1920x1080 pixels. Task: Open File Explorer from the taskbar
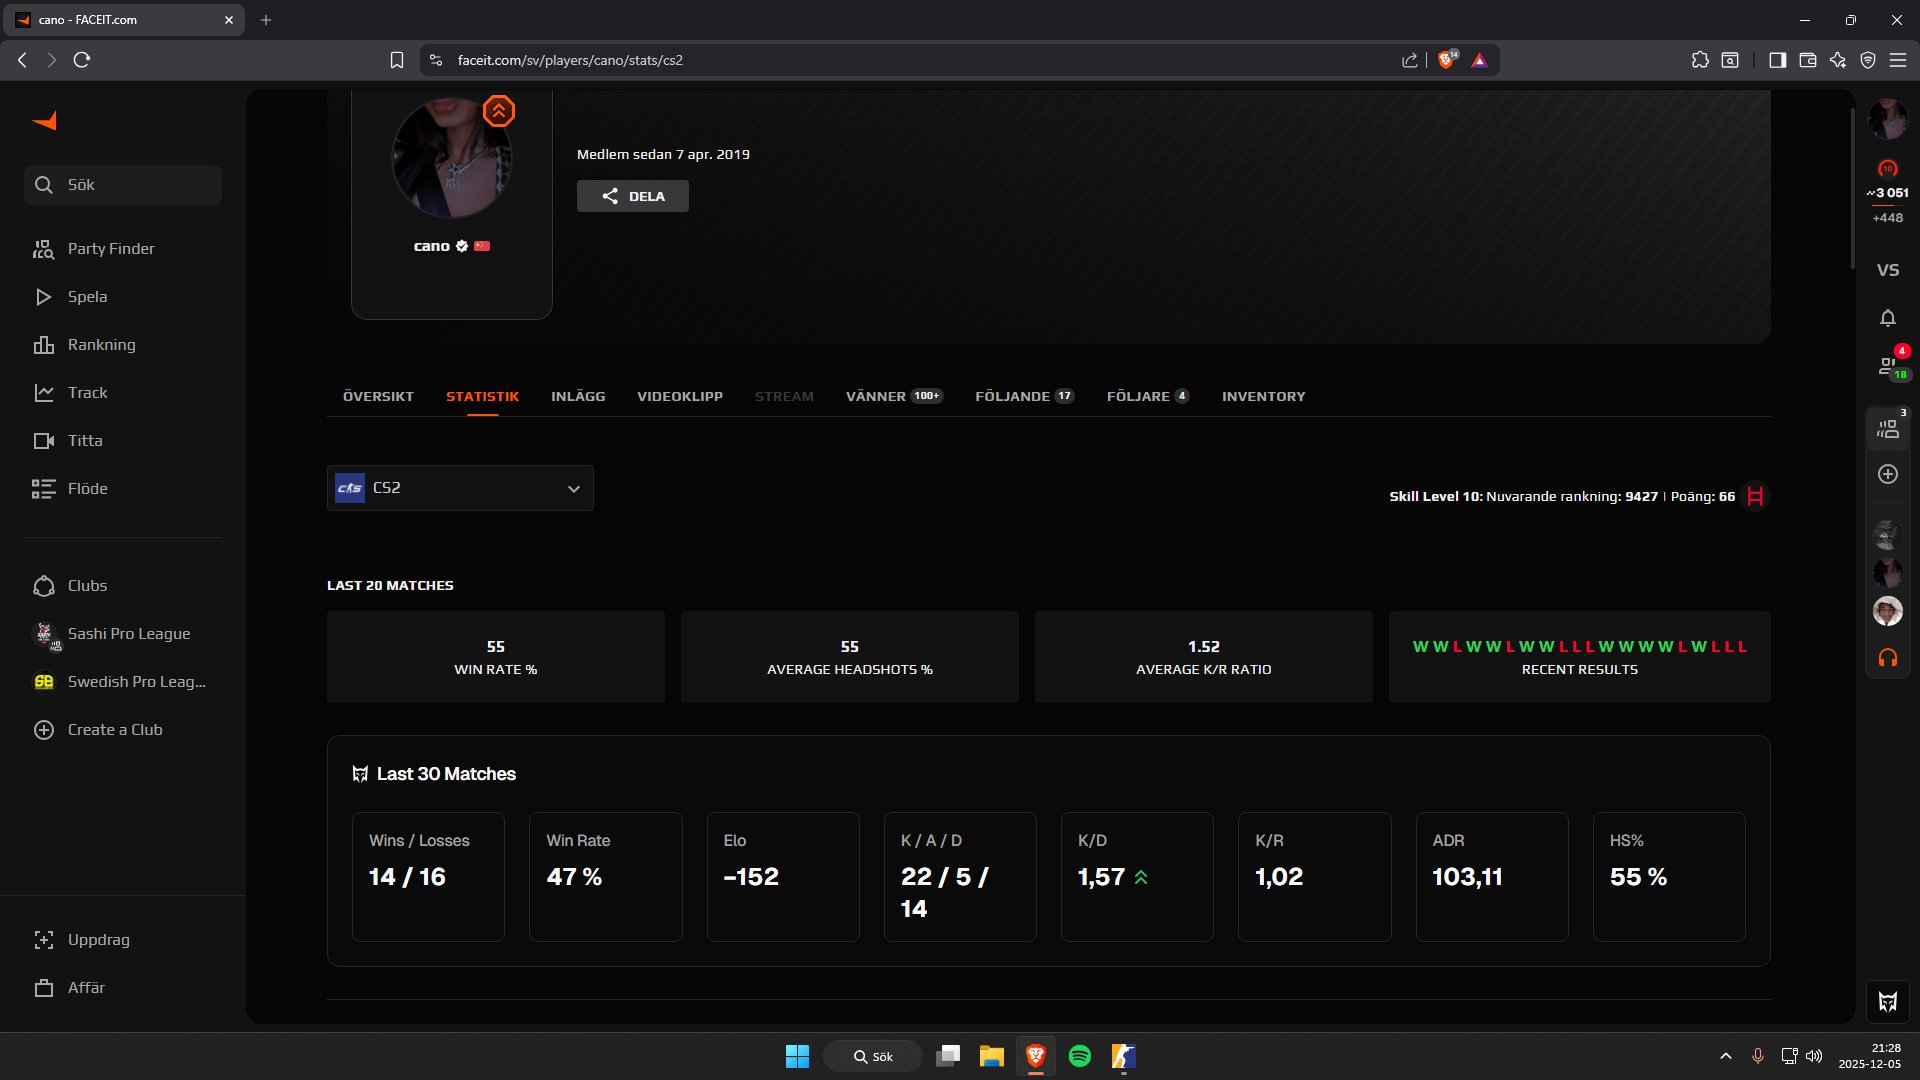[991, 1056]
